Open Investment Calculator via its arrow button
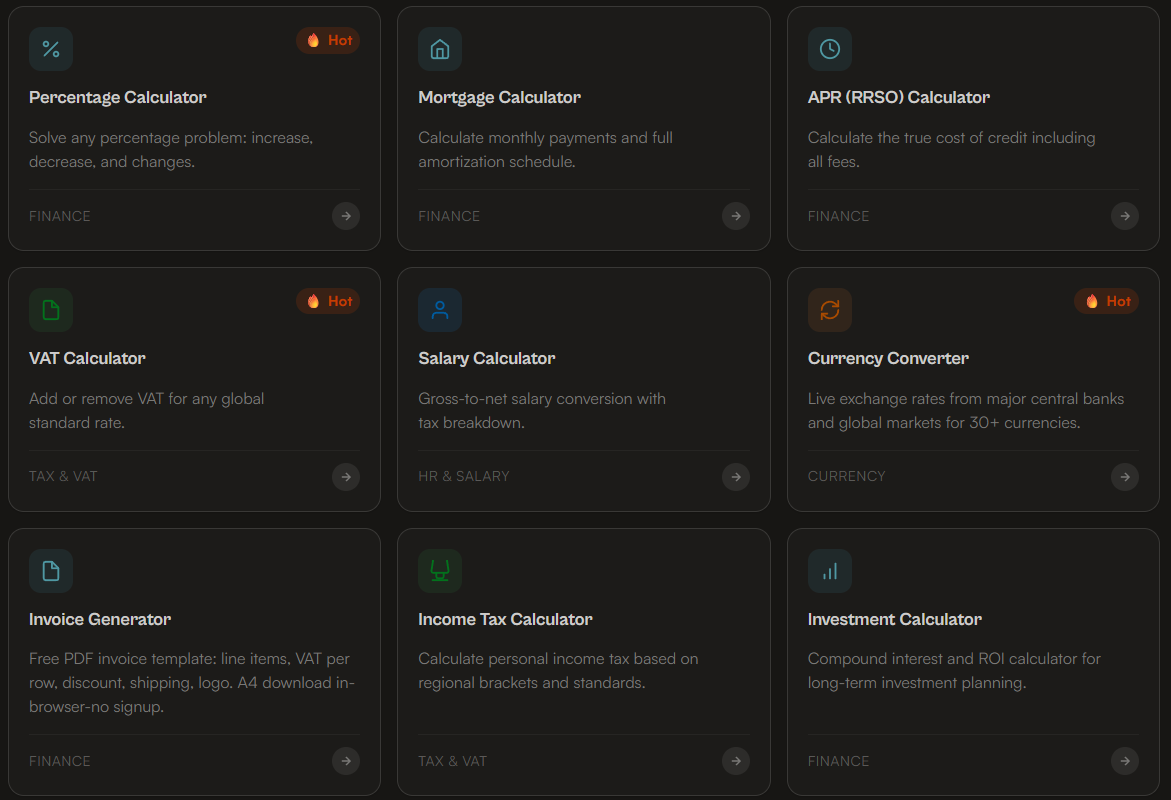1171x800 pixels. point(1125,761)
